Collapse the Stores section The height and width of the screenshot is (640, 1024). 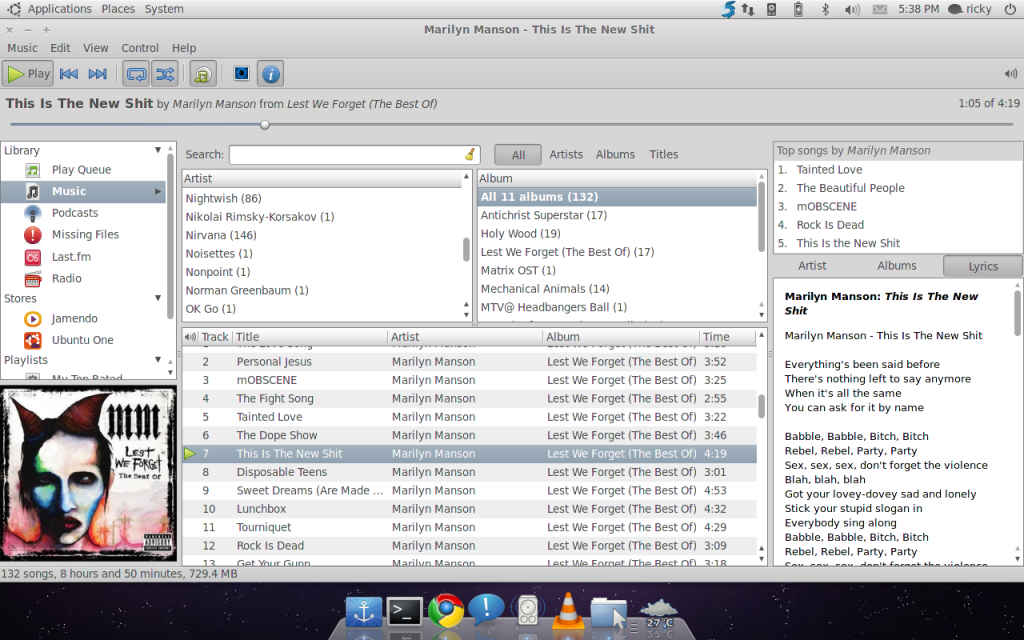click(157, 299)
